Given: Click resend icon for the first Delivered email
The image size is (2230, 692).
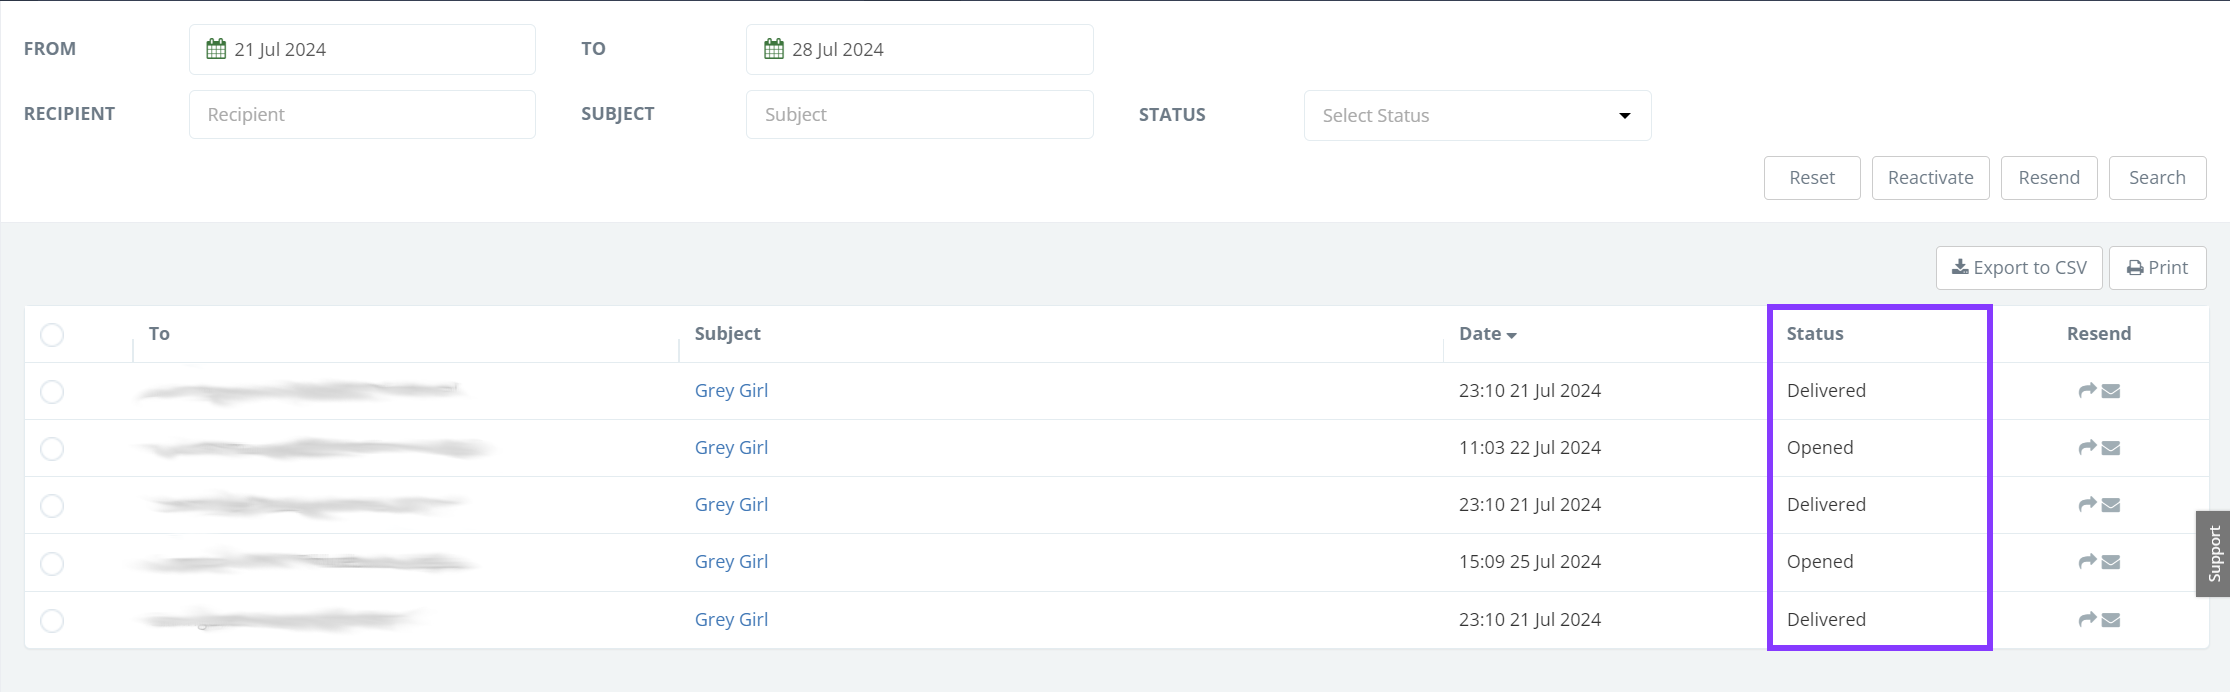Looking at the screenshot, I should click(2098, 391).
